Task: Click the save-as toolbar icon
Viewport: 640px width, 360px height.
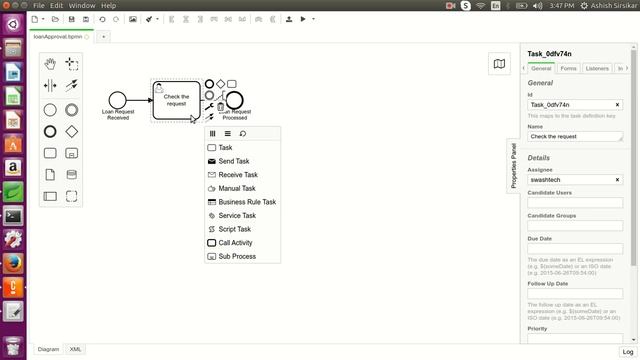Action: [86, 19]
